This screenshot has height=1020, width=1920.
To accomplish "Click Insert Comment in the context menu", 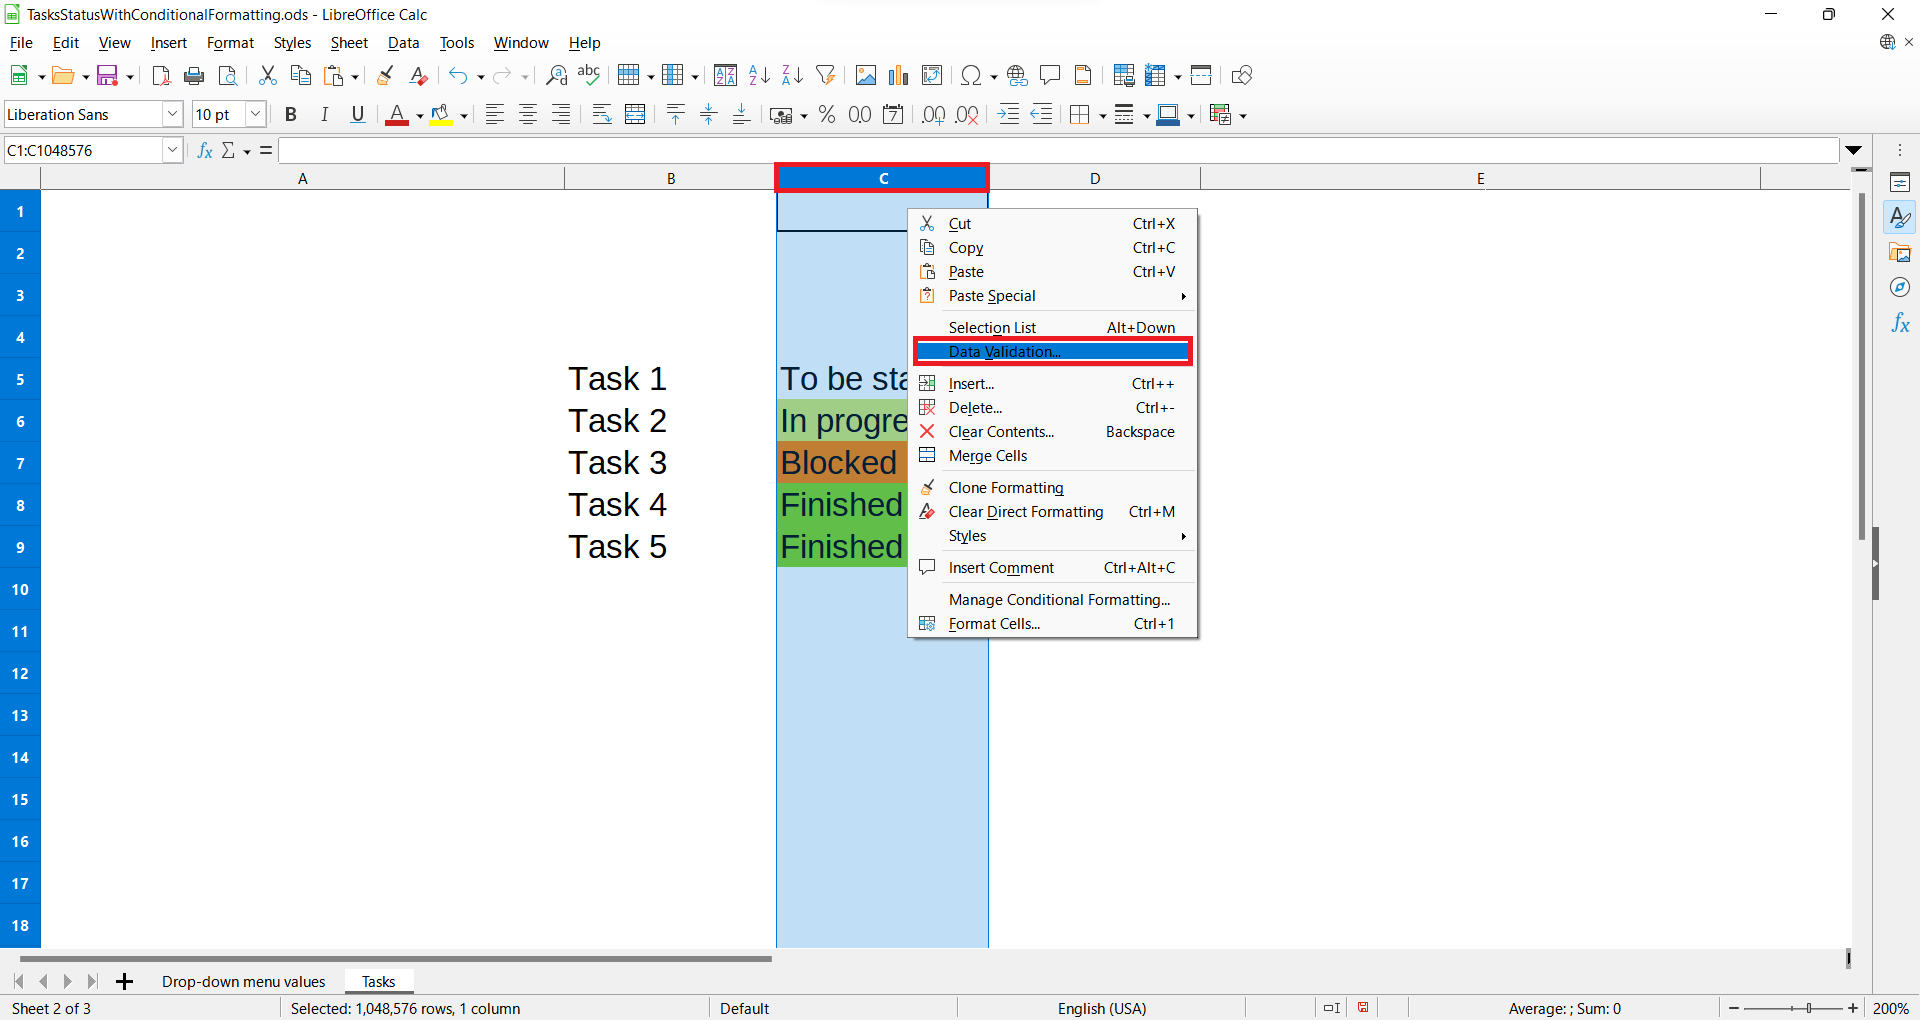I will [1054, 568].
